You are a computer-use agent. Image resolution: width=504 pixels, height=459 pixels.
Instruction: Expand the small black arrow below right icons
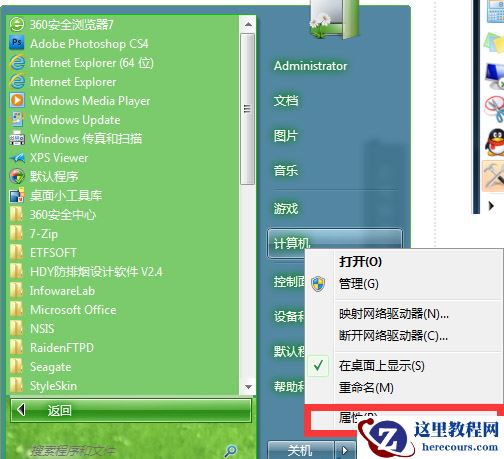(491, 206)
